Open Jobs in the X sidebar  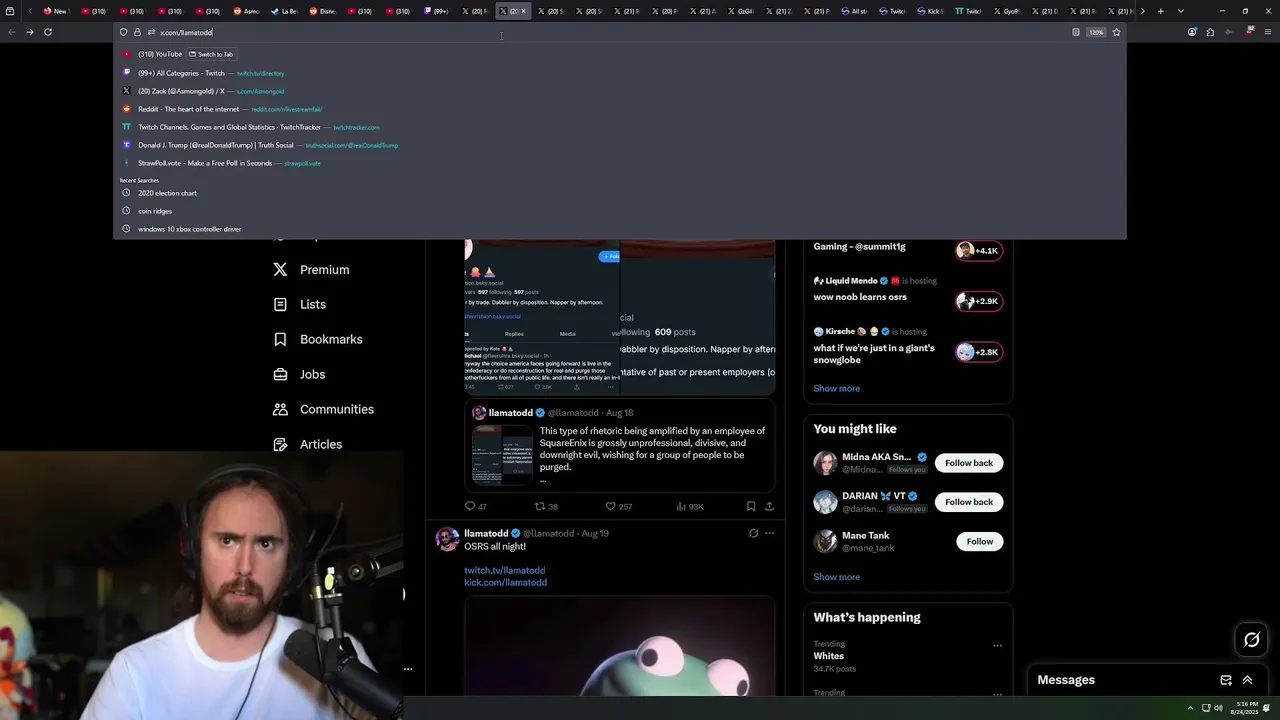[299, 374]
